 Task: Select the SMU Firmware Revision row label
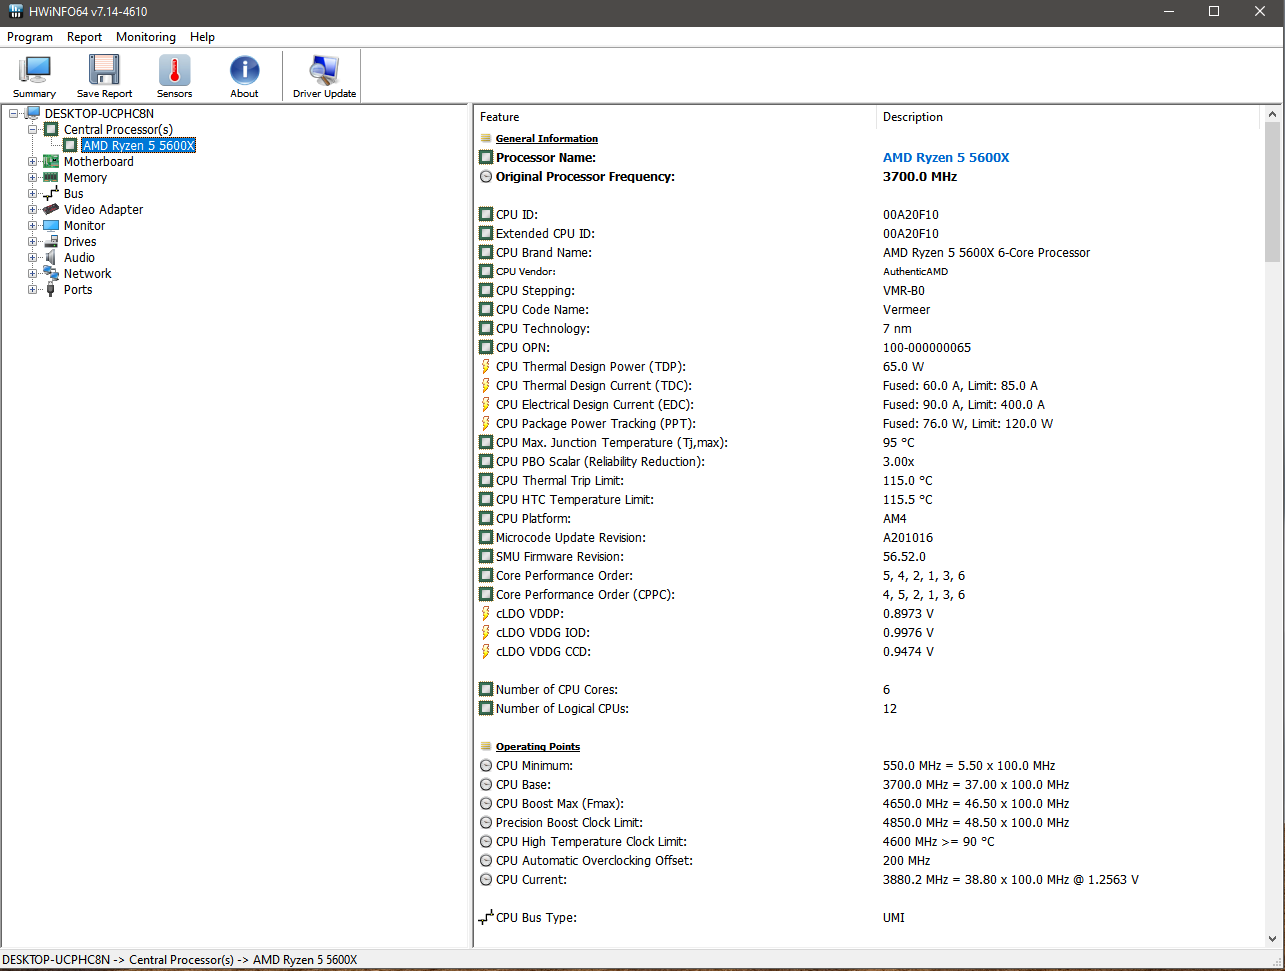click(559, 557)
